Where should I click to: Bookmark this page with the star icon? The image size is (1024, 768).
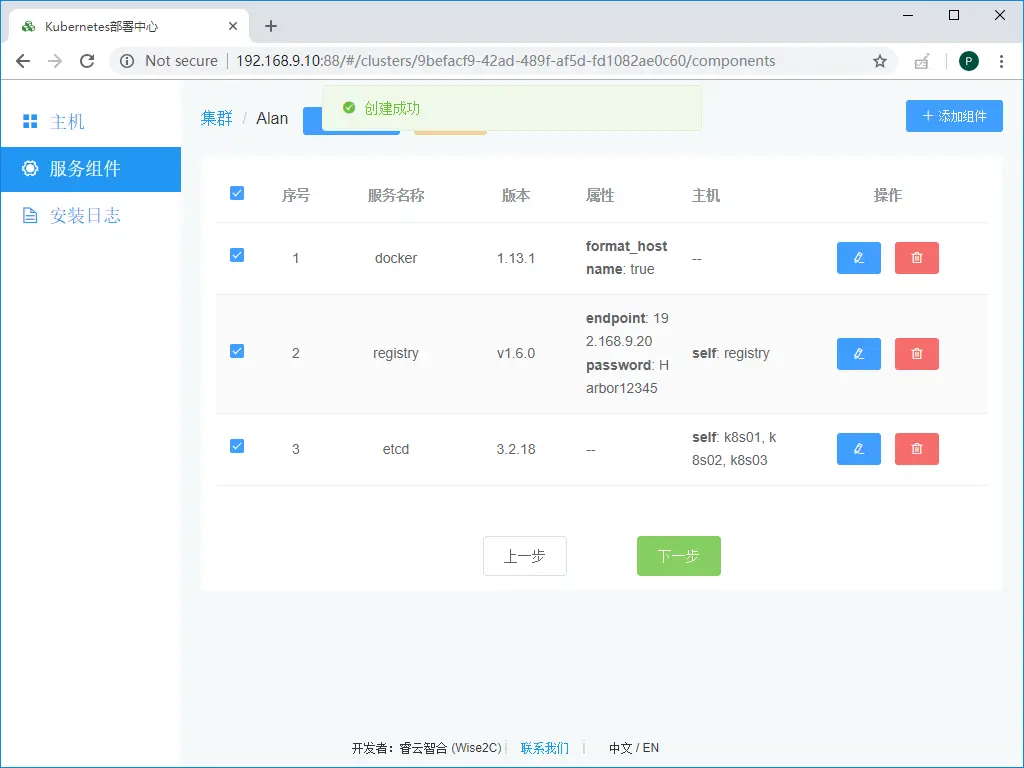(880, 61)
